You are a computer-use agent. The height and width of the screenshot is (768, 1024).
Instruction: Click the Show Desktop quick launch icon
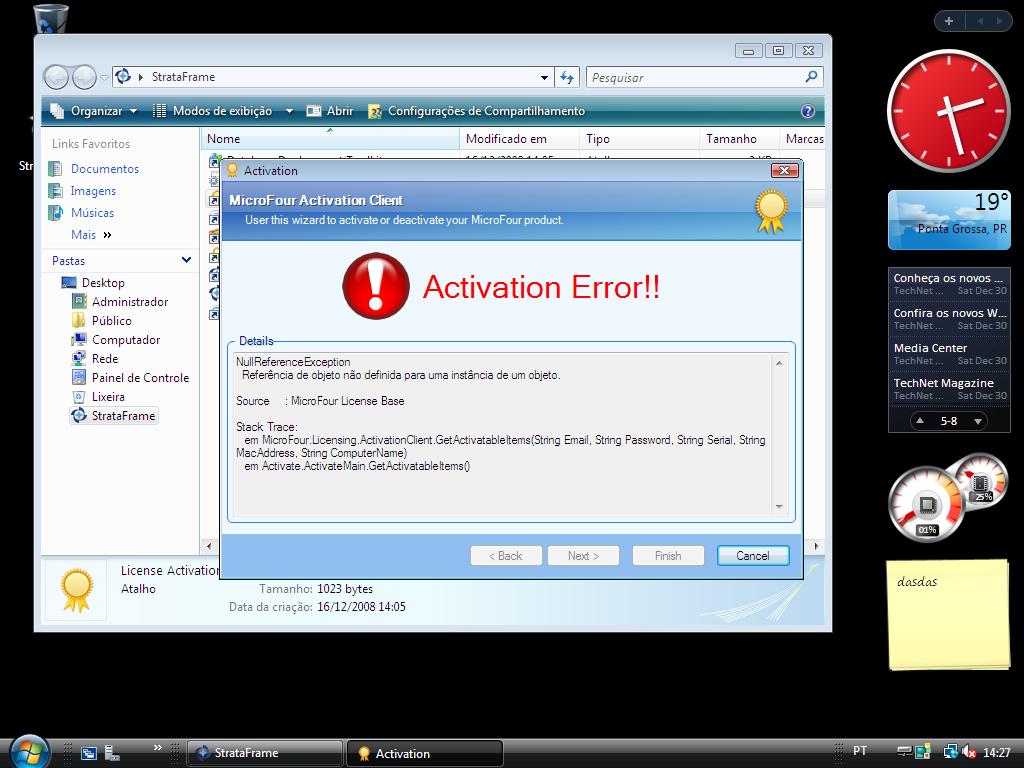click(89, 753)
